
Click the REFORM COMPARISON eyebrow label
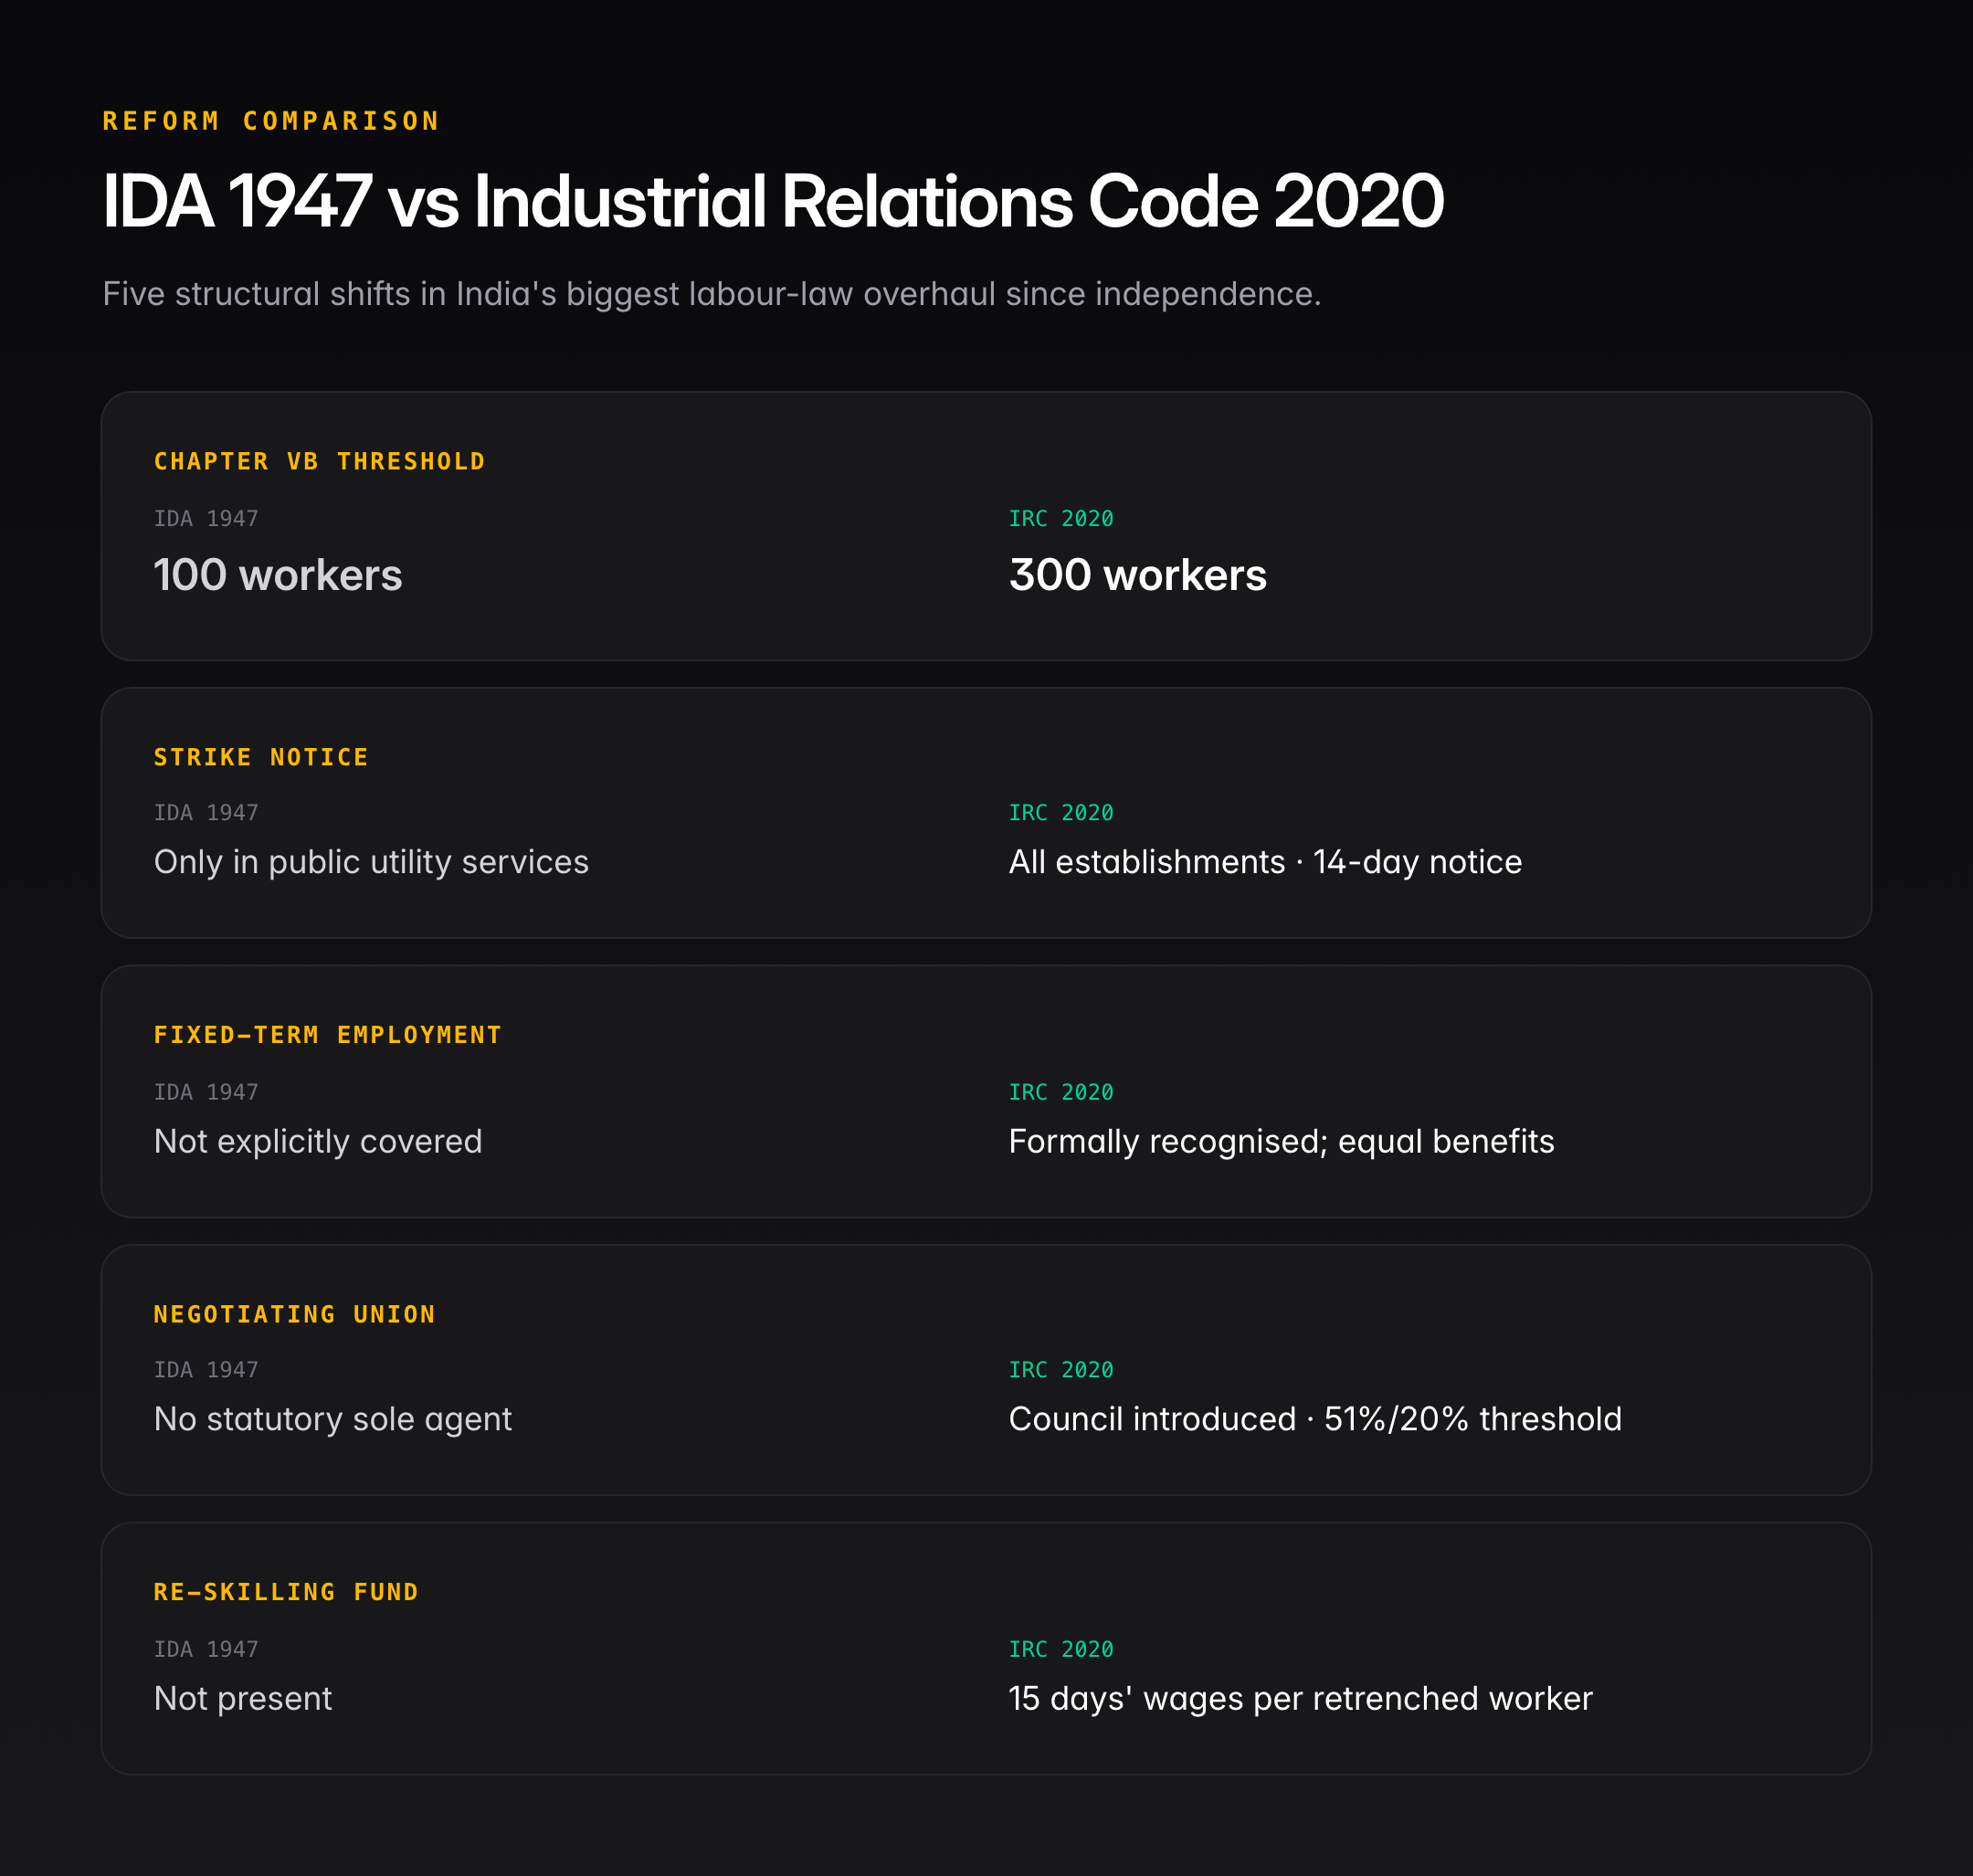point(271,121)
